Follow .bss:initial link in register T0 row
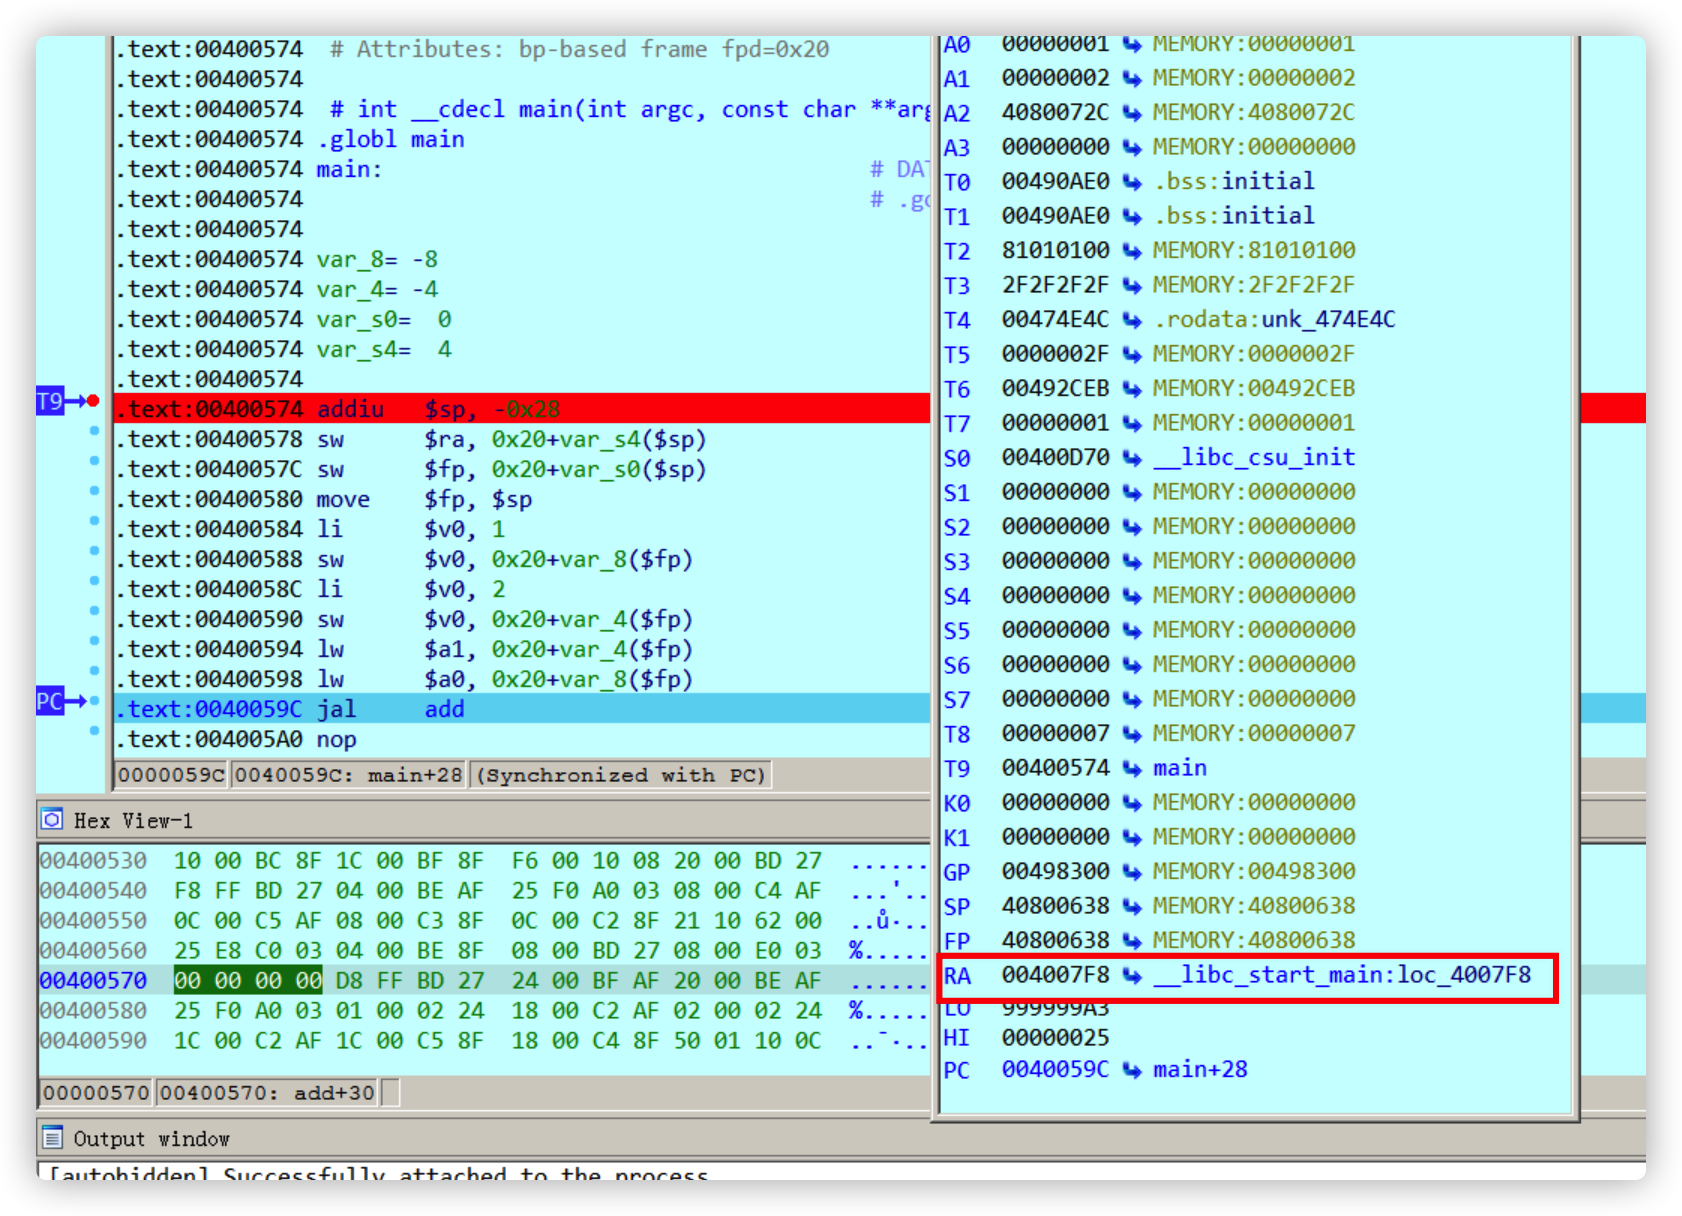 point(1234,182)
